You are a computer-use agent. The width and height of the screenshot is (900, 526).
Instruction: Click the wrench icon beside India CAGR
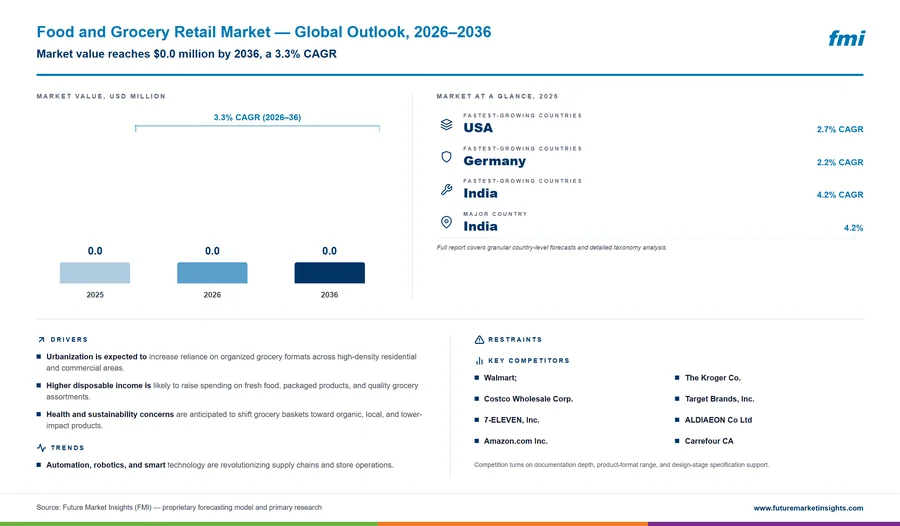(x=446, y=189)
